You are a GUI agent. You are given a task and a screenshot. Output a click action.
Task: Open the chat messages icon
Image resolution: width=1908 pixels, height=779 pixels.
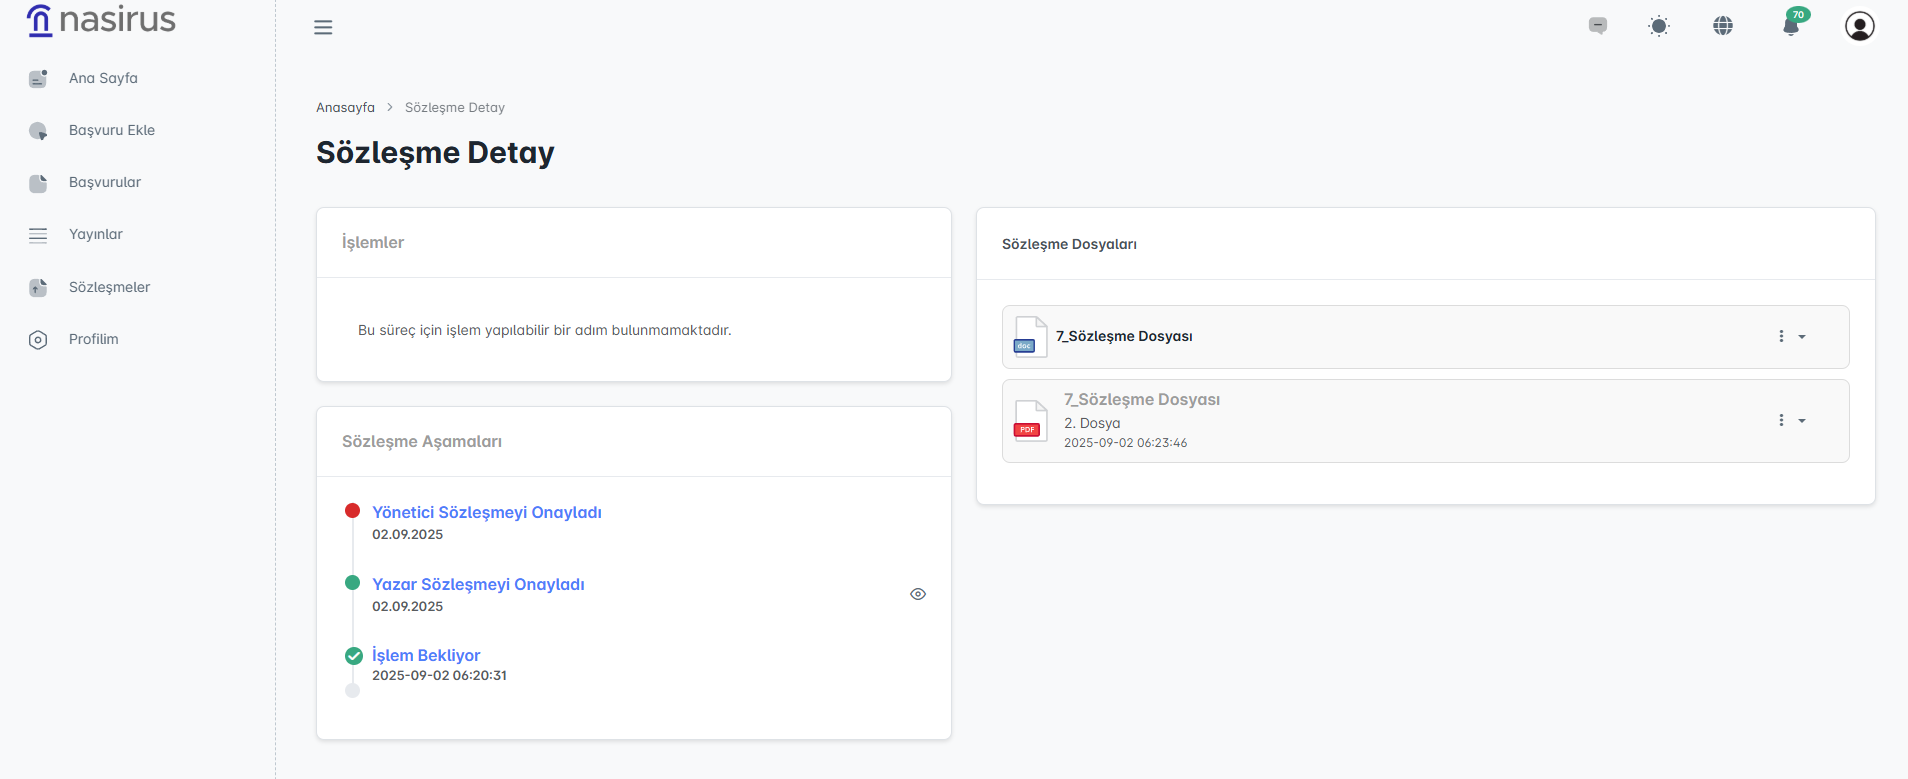[x=1598, y=26]
